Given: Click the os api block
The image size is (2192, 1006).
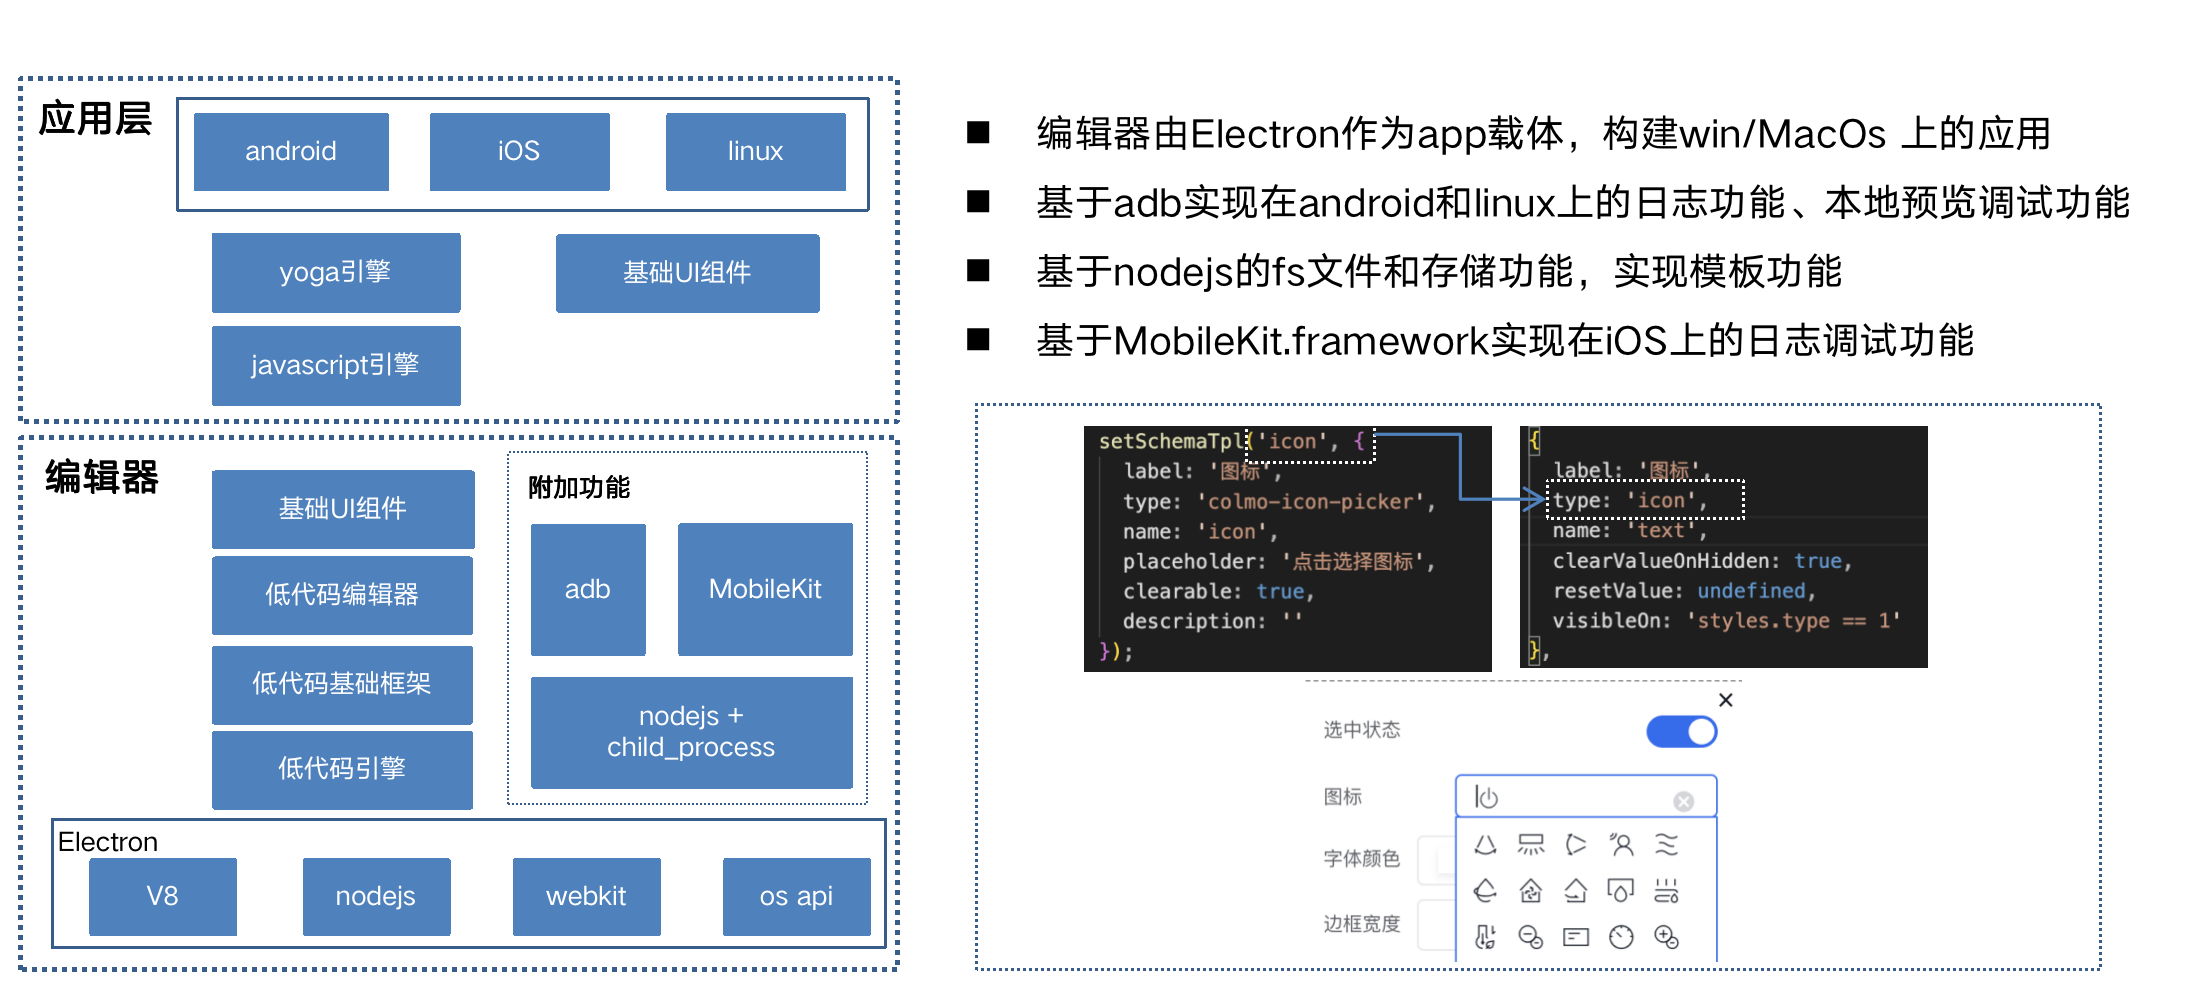Looking at the screenshot, I should coord(797,896).
